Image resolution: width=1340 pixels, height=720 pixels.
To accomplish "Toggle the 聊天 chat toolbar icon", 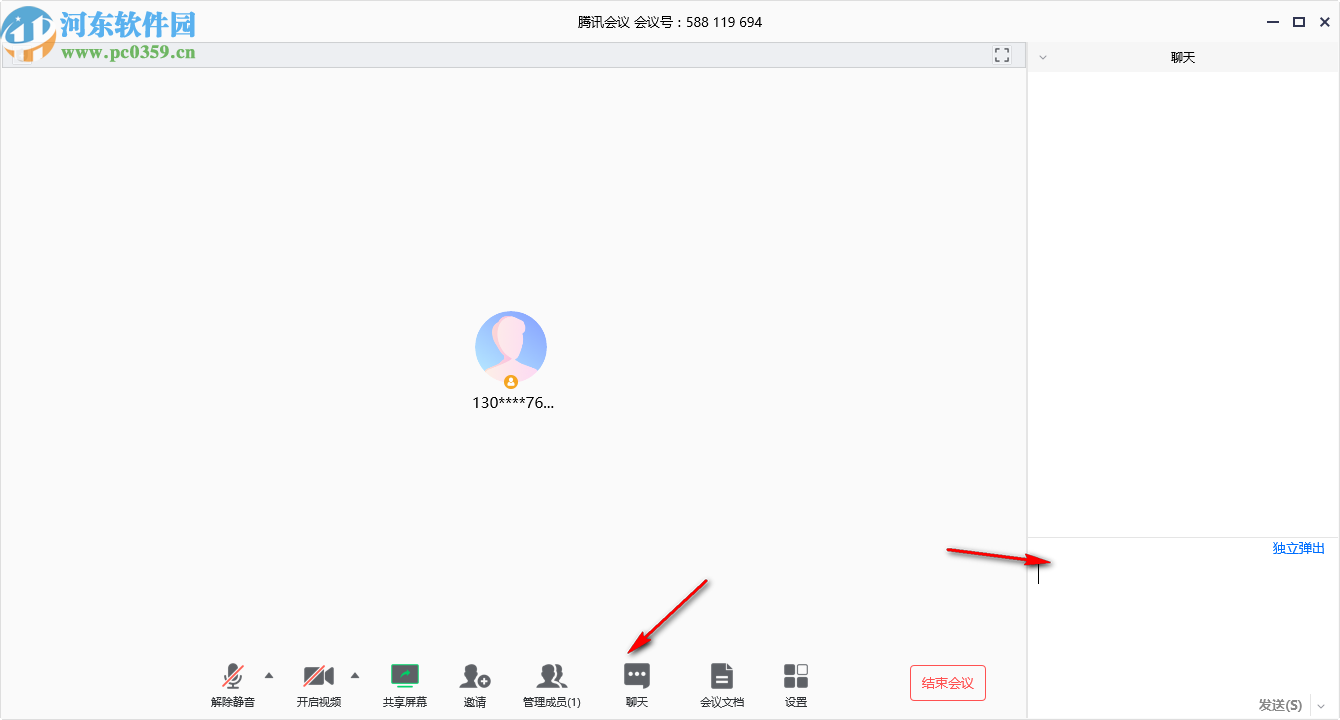I will (x=637, y=685).
